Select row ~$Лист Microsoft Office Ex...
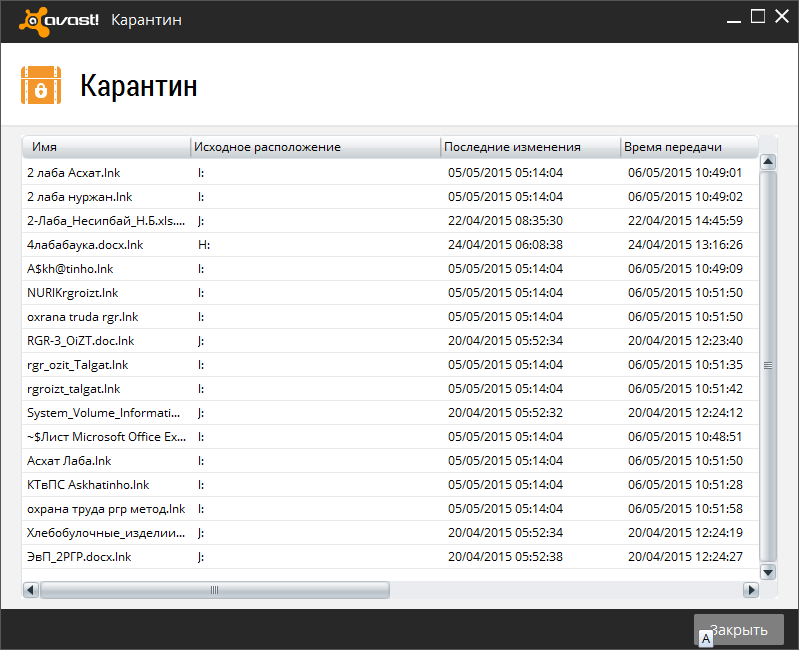799x650 pixels. 390,437
